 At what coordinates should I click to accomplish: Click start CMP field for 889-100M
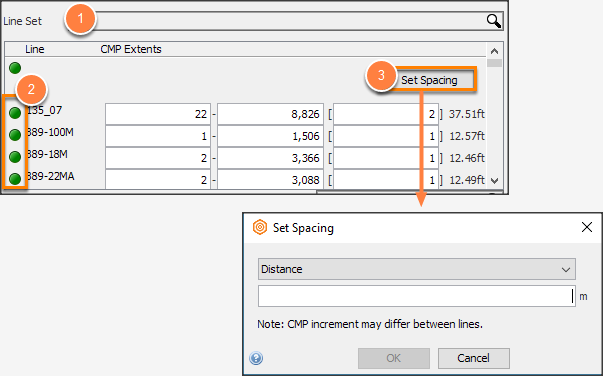[x=158, y=136]
